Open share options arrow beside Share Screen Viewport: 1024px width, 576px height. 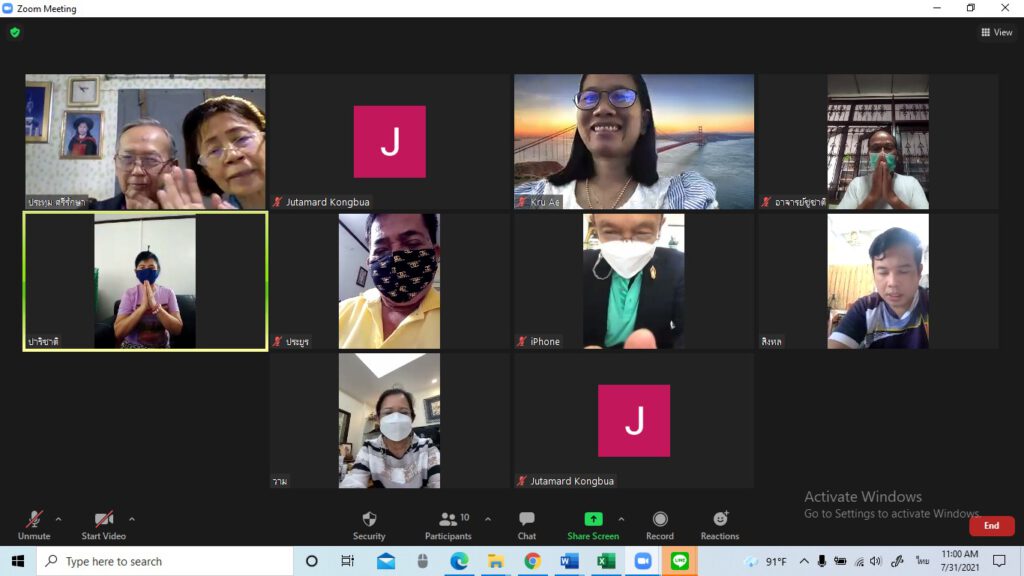pos(621,519)
